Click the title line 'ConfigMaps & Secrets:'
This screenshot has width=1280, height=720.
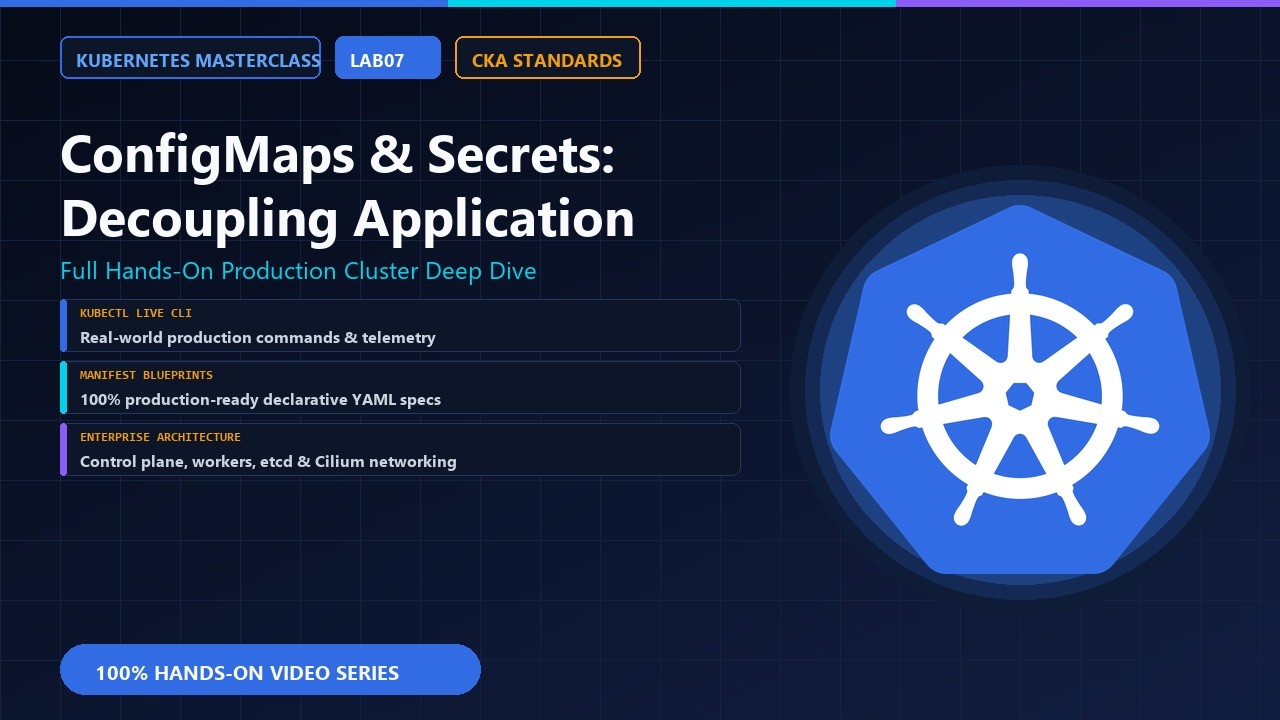coord(337,156)
